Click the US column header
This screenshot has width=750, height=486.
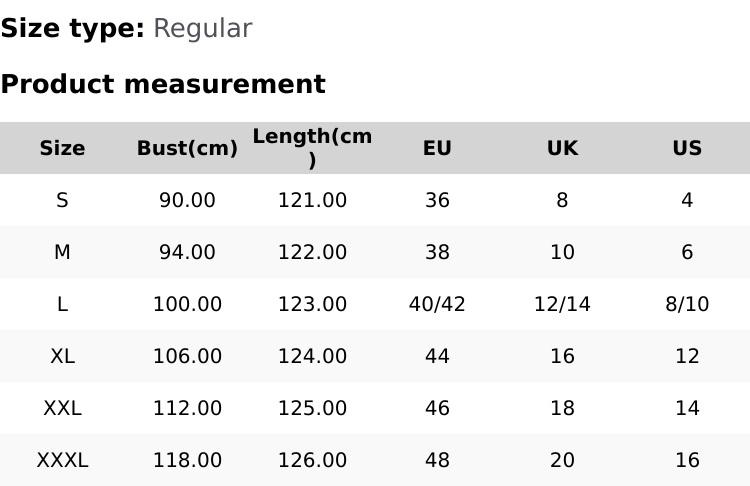[x=687, y=148]
